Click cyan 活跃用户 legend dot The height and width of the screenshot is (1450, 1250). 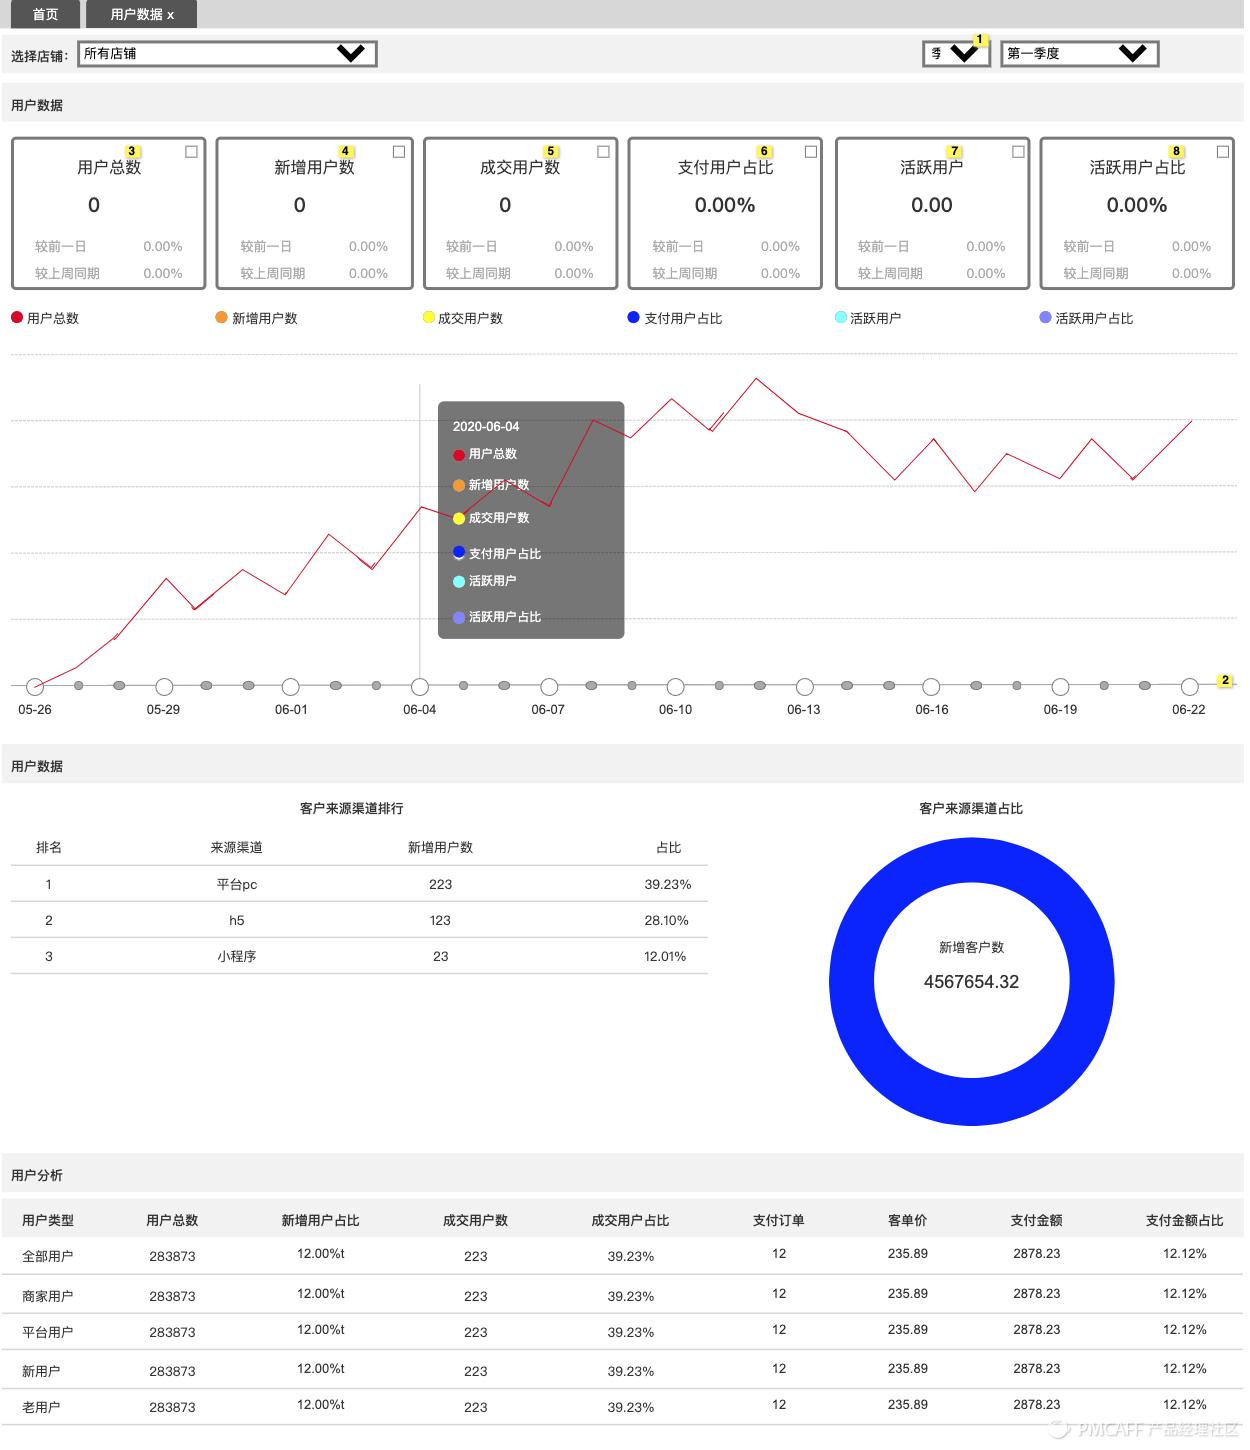coord(841,317)
